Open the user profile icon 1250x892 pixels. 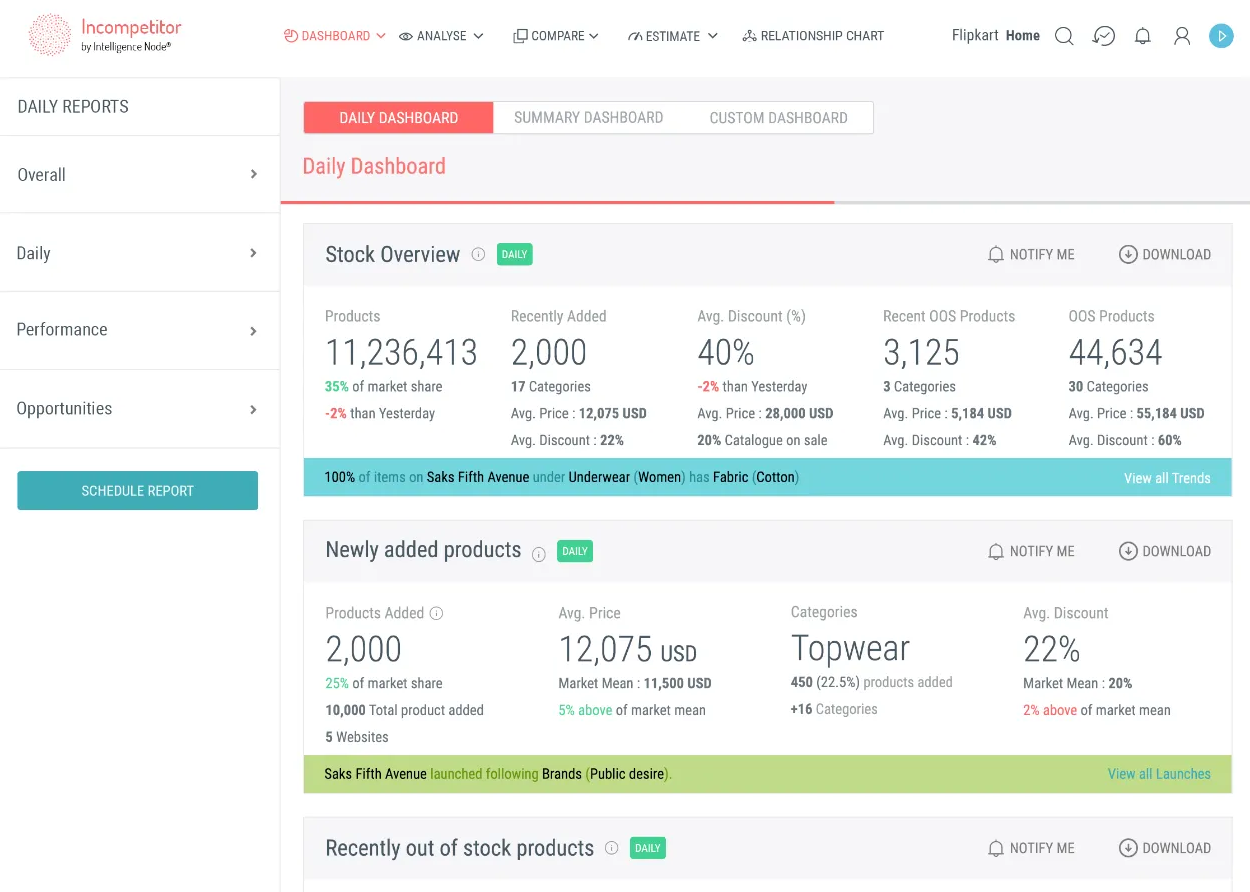[1181, 35]
